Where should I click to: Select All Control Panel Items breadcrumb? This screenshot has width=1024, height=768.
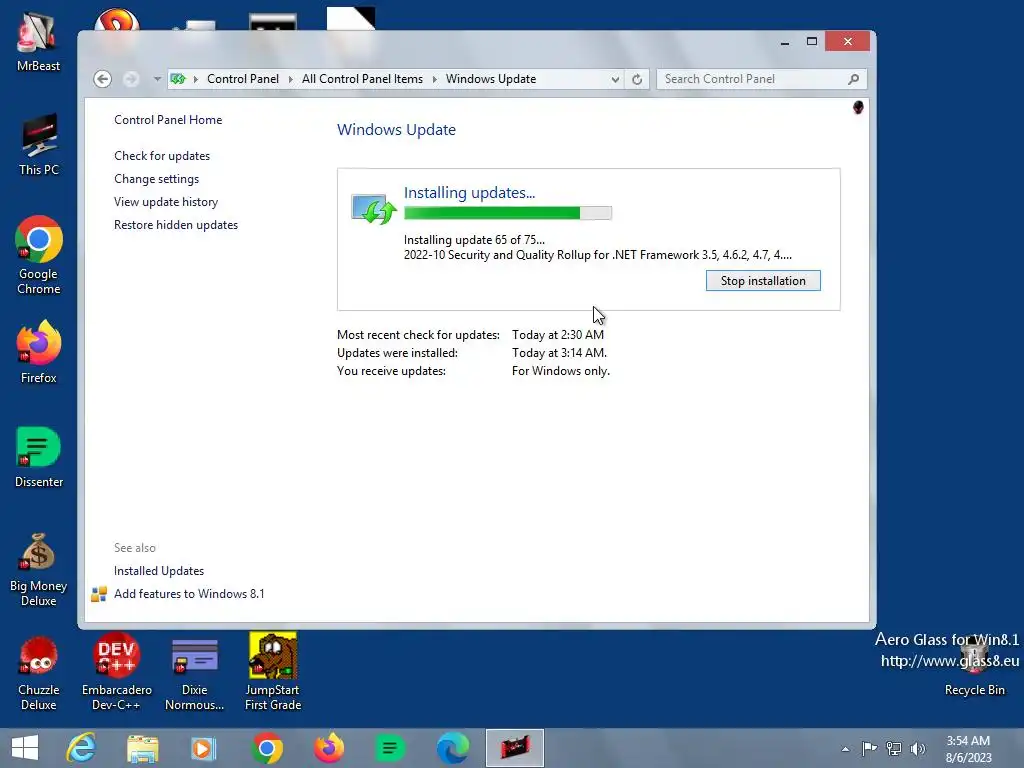click(362, 79)
